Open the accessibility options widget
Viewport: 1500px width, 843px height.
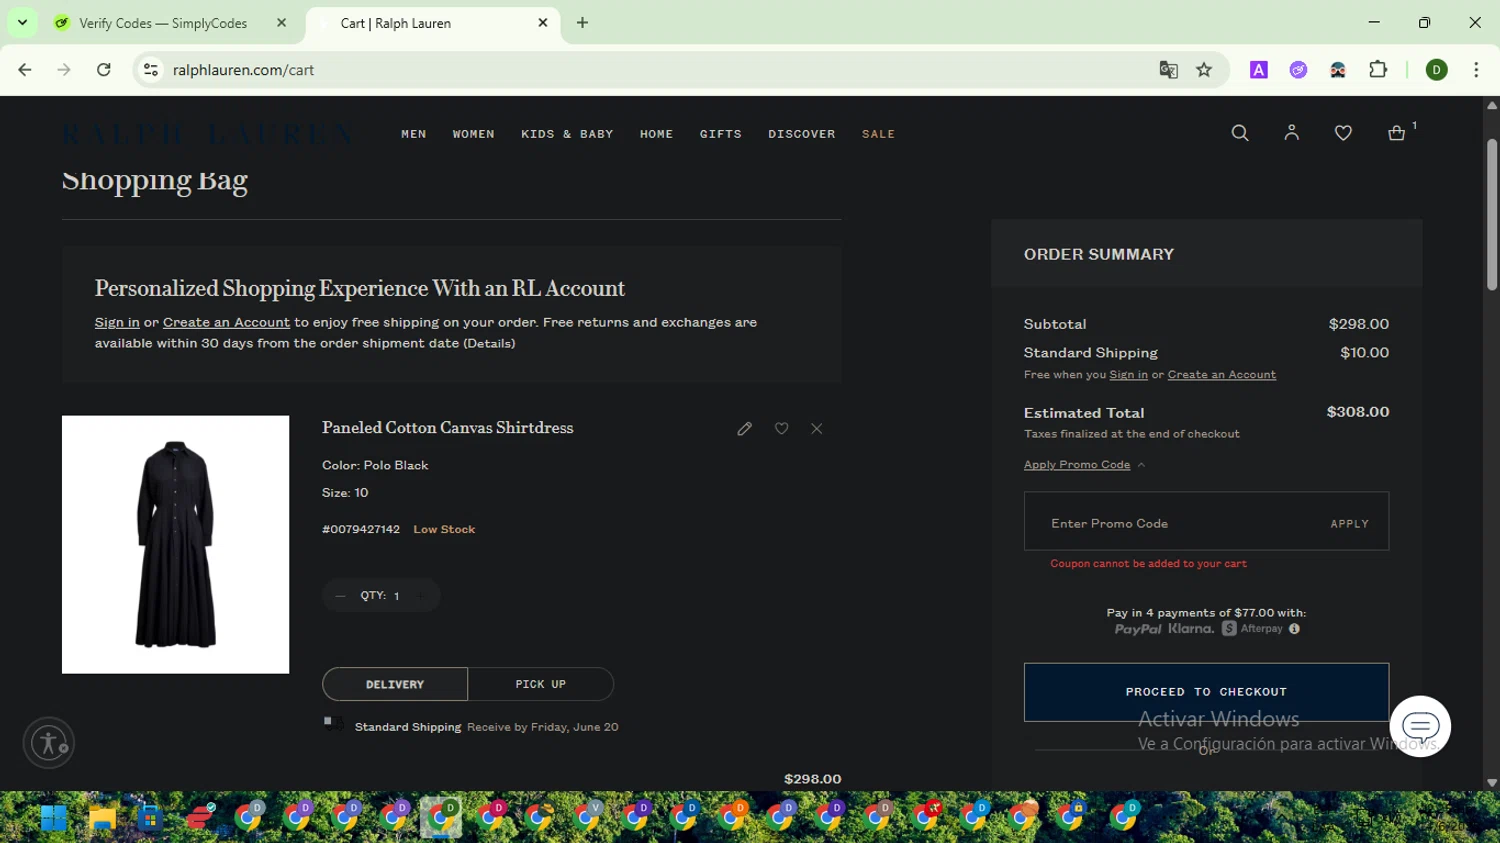(48, 743)
